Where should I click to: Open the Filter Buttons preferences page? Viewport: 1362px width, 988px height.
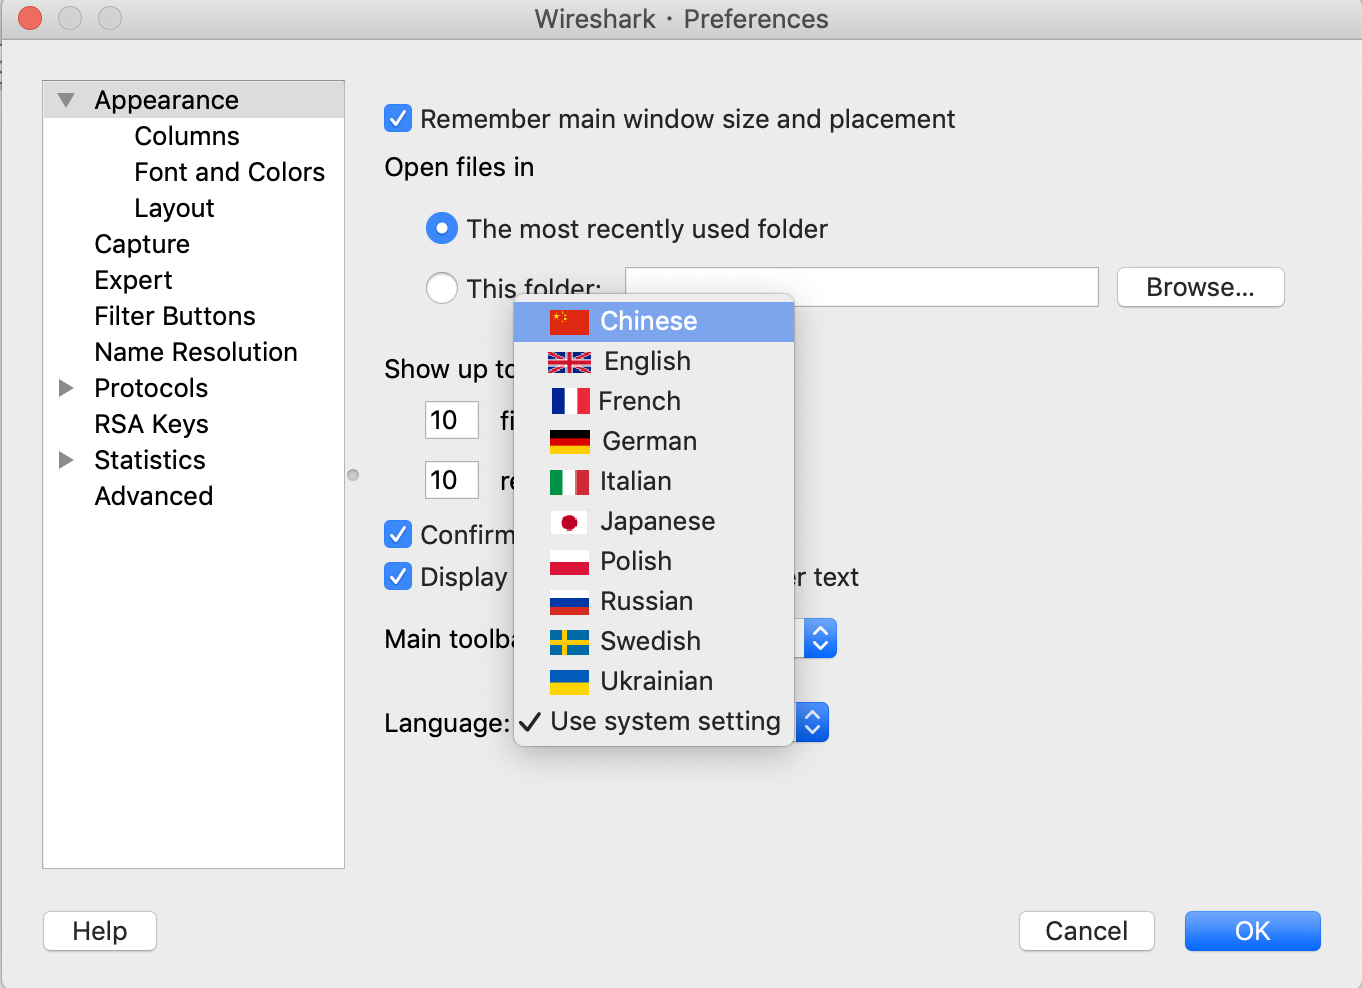(x=175, y=316)
